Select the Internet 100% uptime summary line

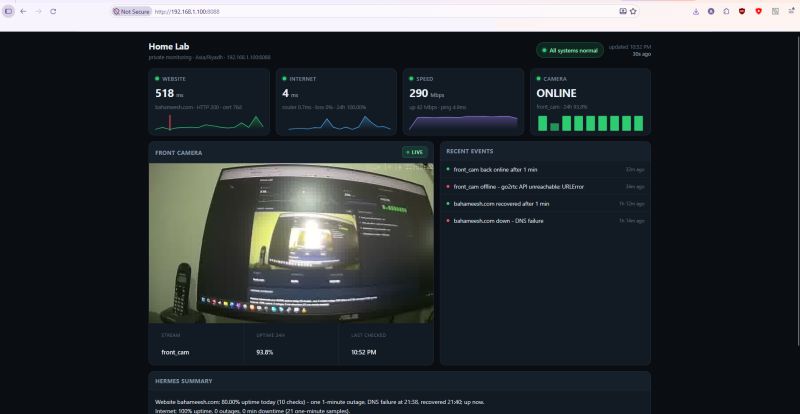pos(253,411)
